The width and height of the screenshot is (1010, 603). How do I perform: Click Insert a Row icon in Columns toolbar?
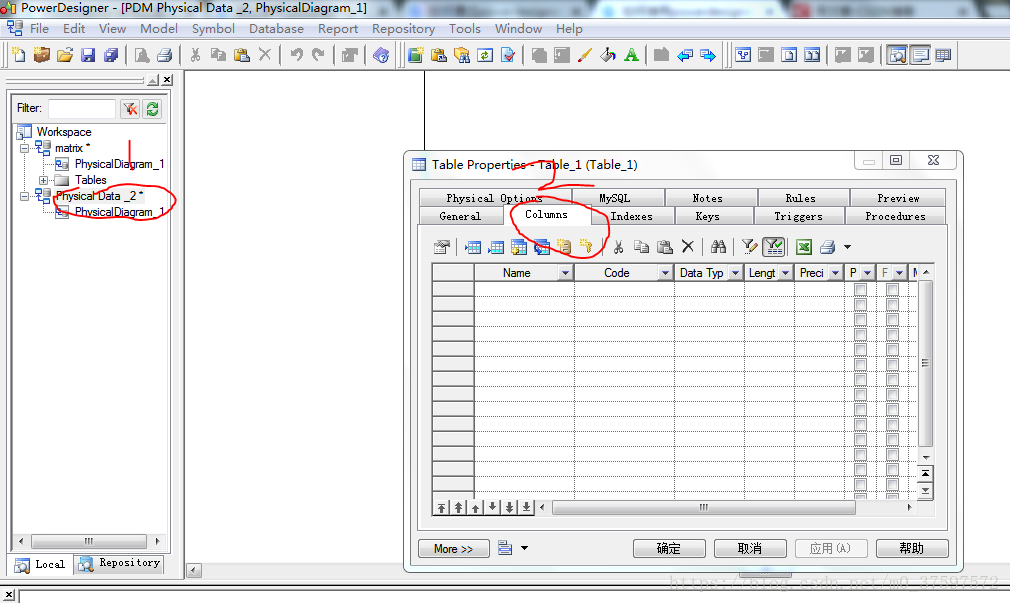click(x=473, y=247)
